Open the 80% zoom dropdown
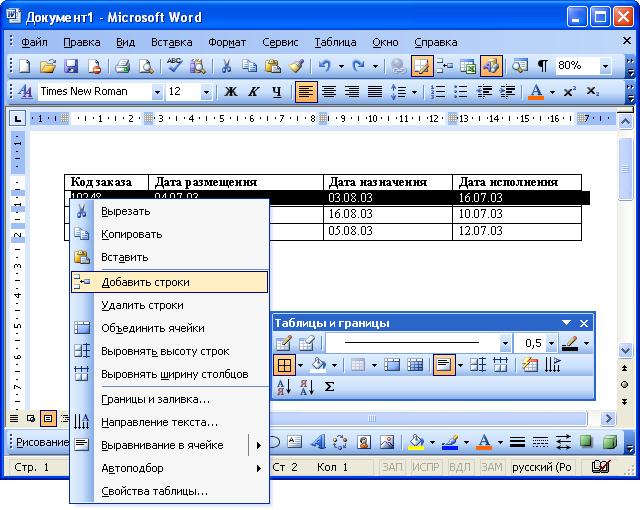Screen dimensions: 640x510 pos(605,66)
